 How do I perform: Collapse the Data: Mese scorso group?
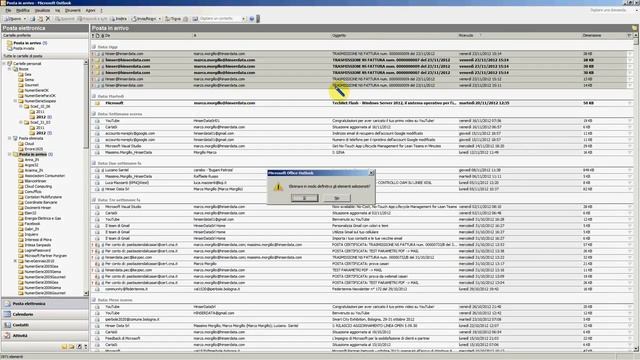94,300
